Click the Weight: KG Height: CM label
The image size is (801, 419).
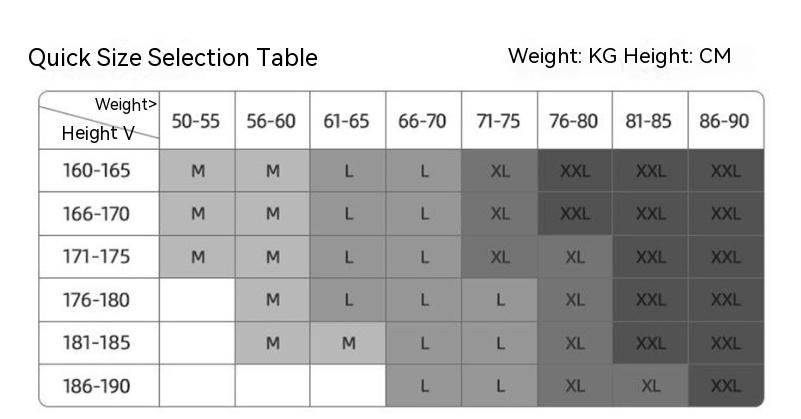(x=619, y=56)
